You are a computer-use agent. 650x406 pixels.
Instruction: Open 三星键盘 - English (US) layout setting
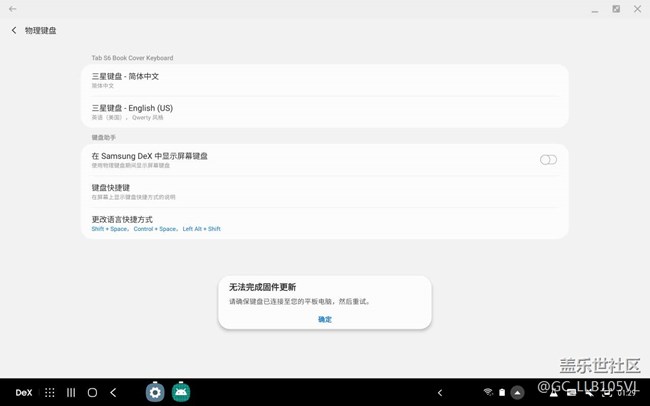[x=324, y=112]
